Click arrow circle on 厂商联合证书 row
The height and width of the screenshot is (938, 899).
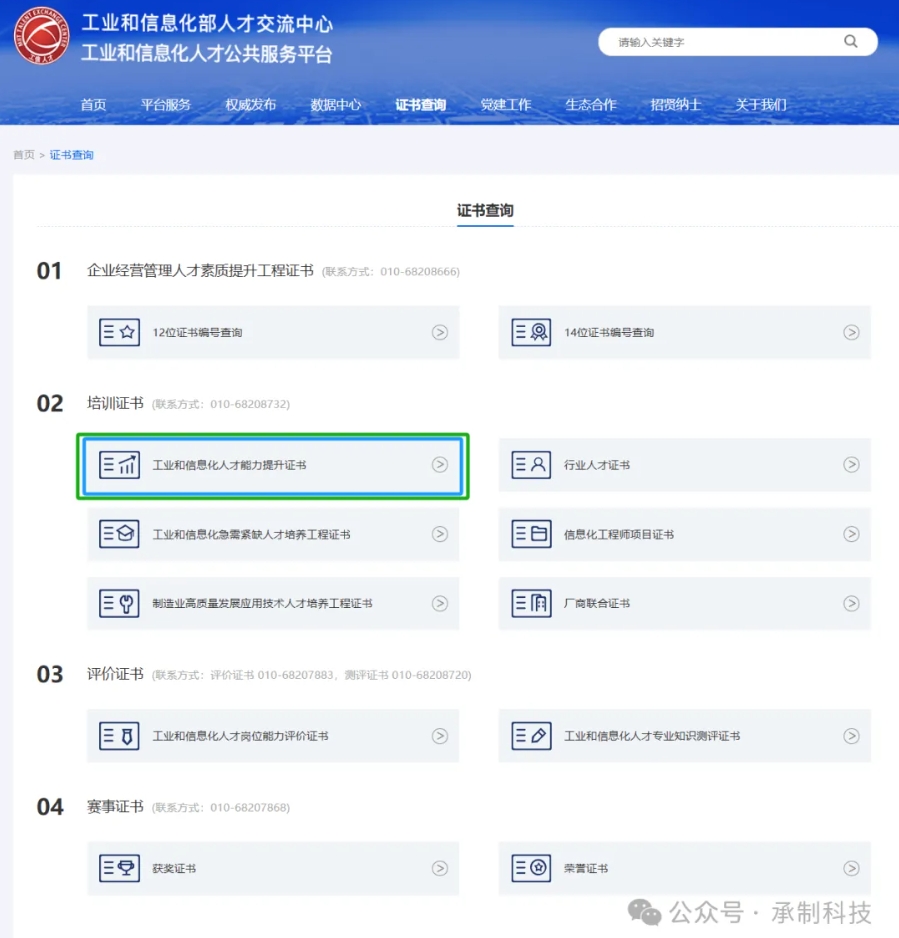[x=851, y=603]
